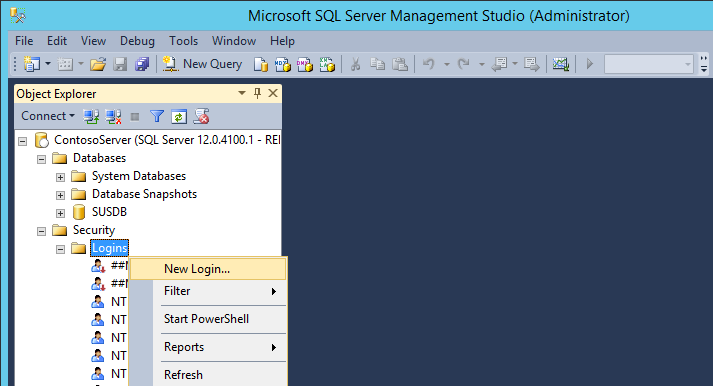713x386 pixels.
Task: Click the New Project toolbar icon
Action: point(32,64)
